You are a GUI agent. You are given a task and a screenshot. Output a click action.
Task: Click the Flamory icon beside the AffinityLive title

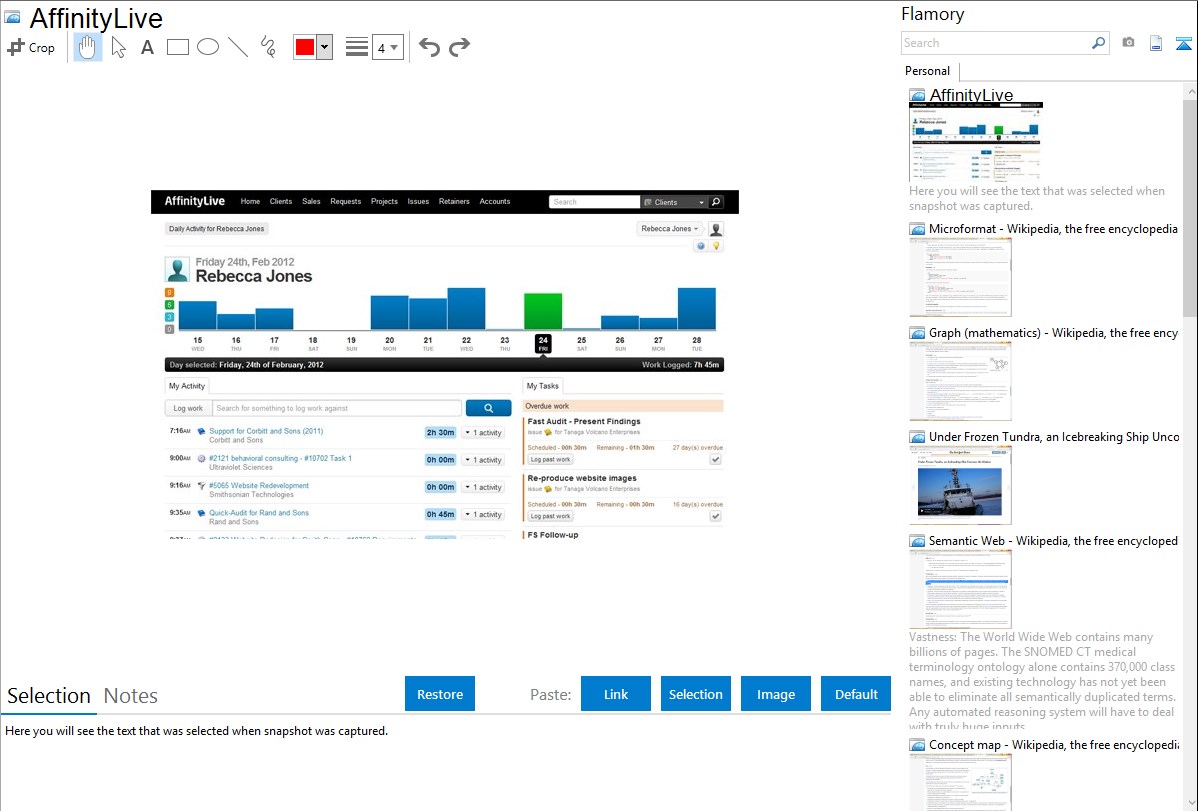[12, 17]
